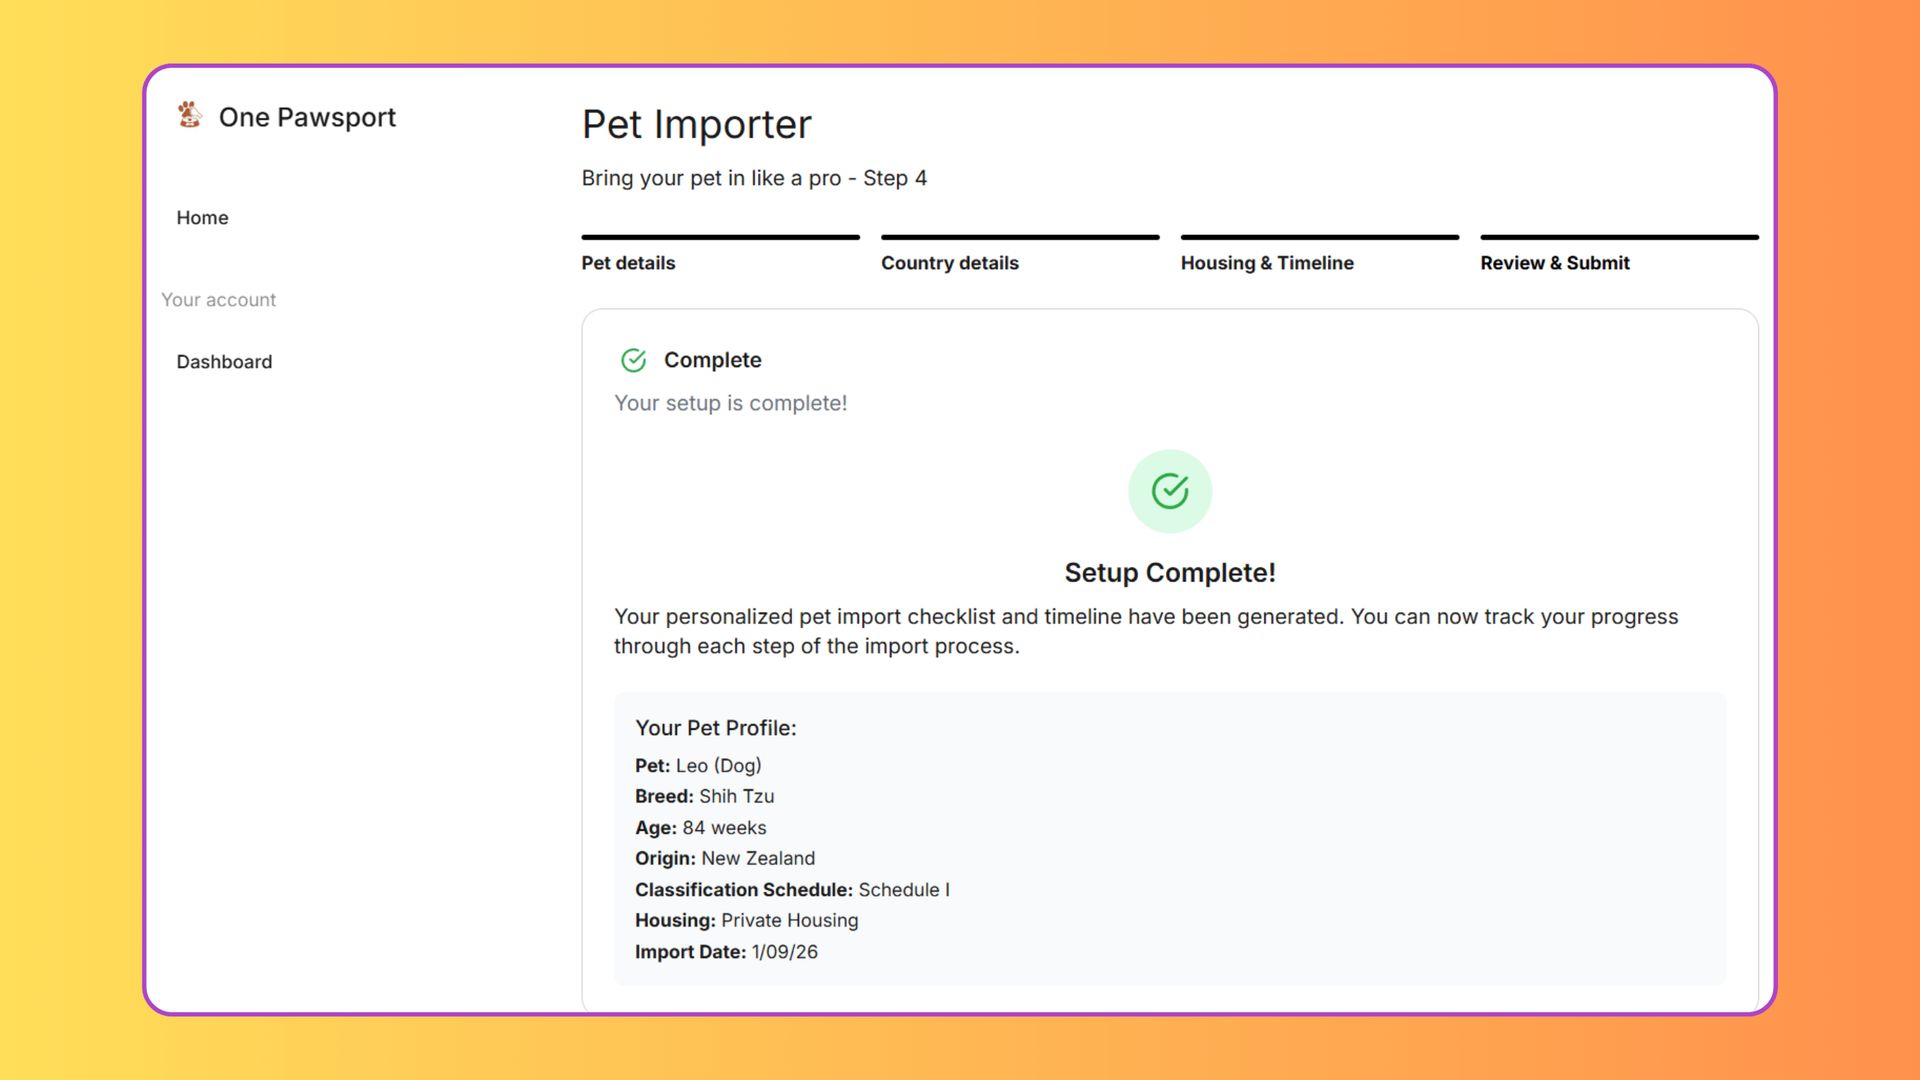Go to the Dashboard in sidebar
This screenshot has height=1080, width=1920.
pyautogui.click(x=224, y=362)
